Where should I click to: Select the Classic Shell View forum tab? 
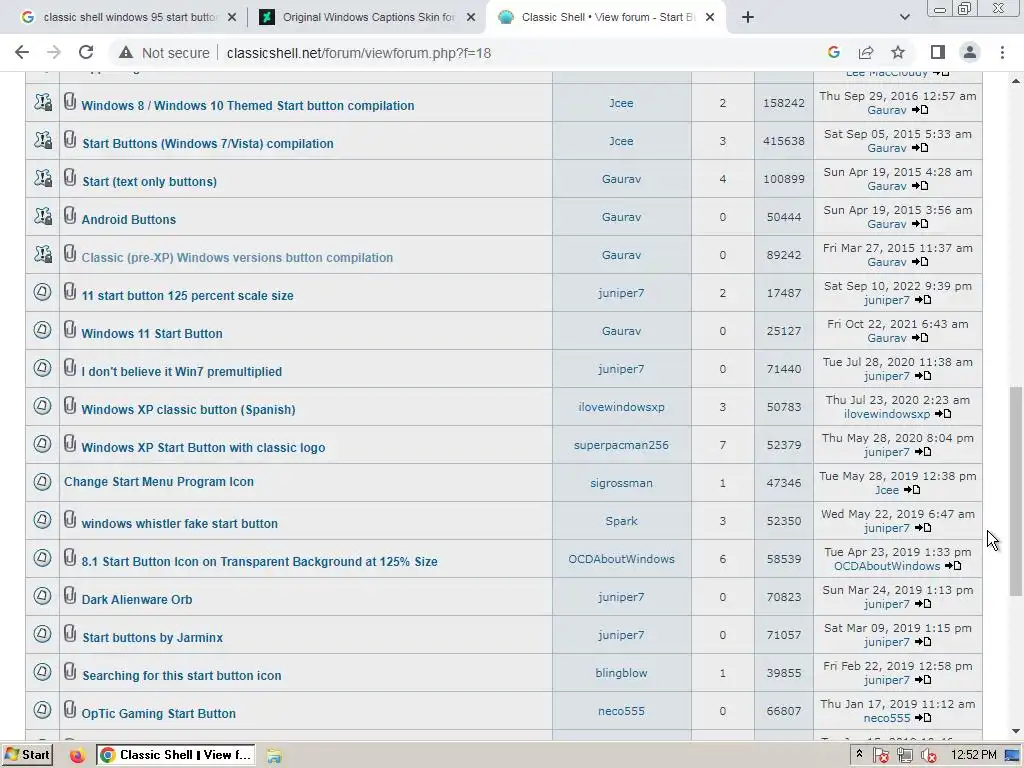tap(607, 17)
